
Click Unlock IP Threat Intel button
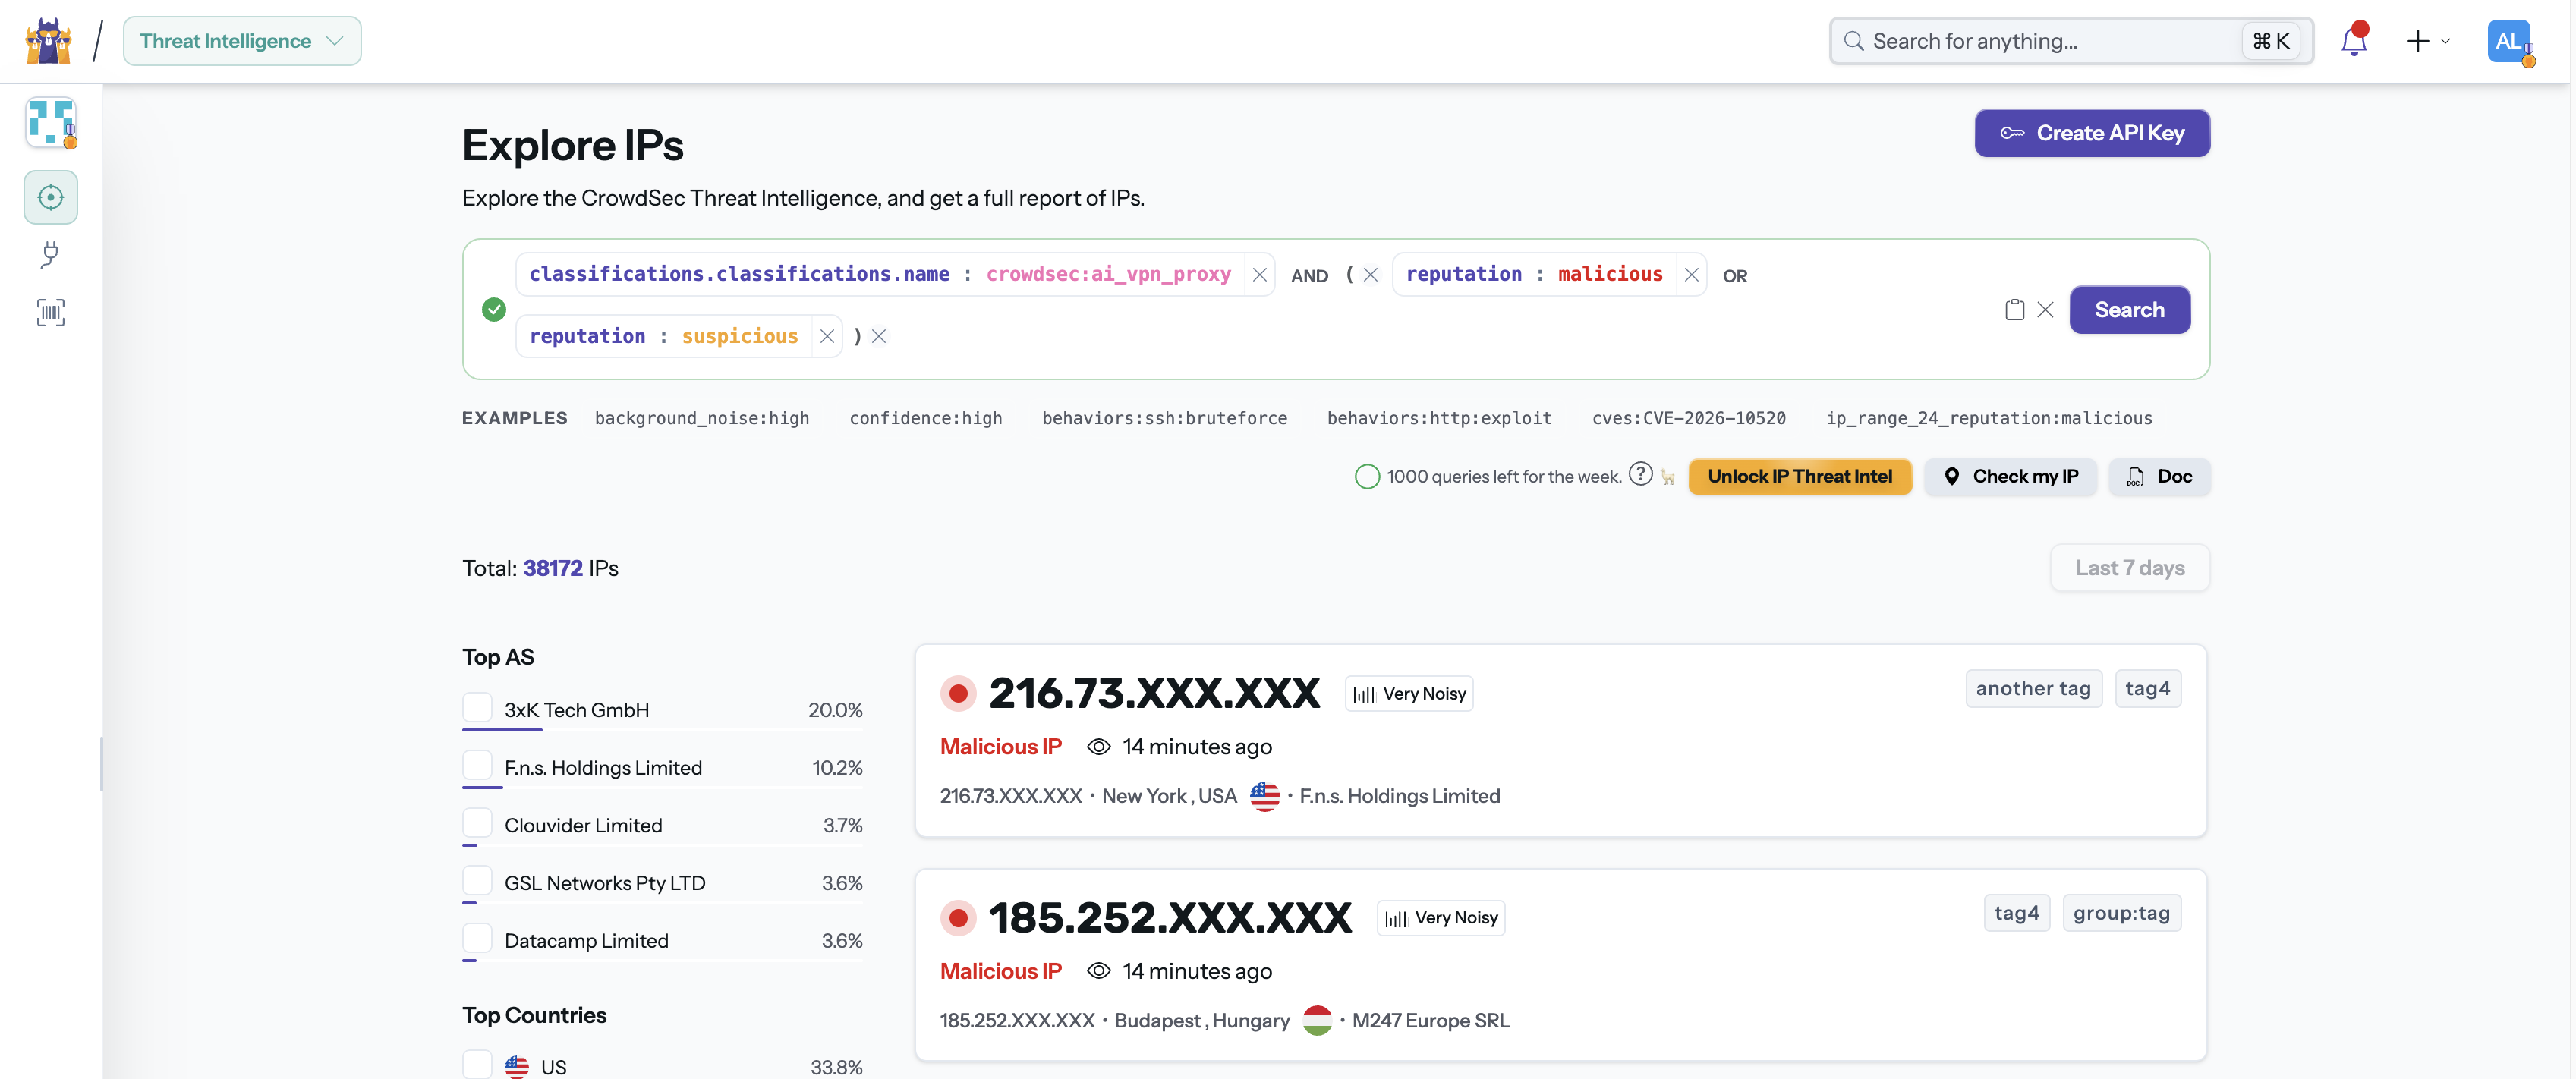(x=1800, y=477)
